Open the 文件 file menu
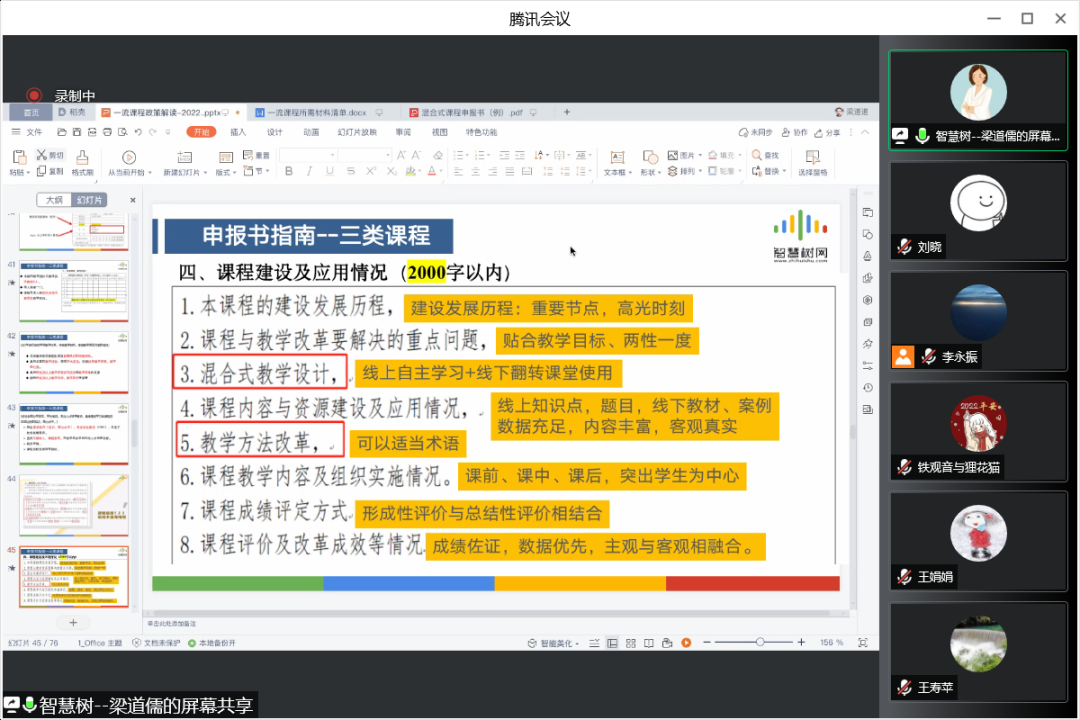Screen dimensions: 1080x720 27,132
